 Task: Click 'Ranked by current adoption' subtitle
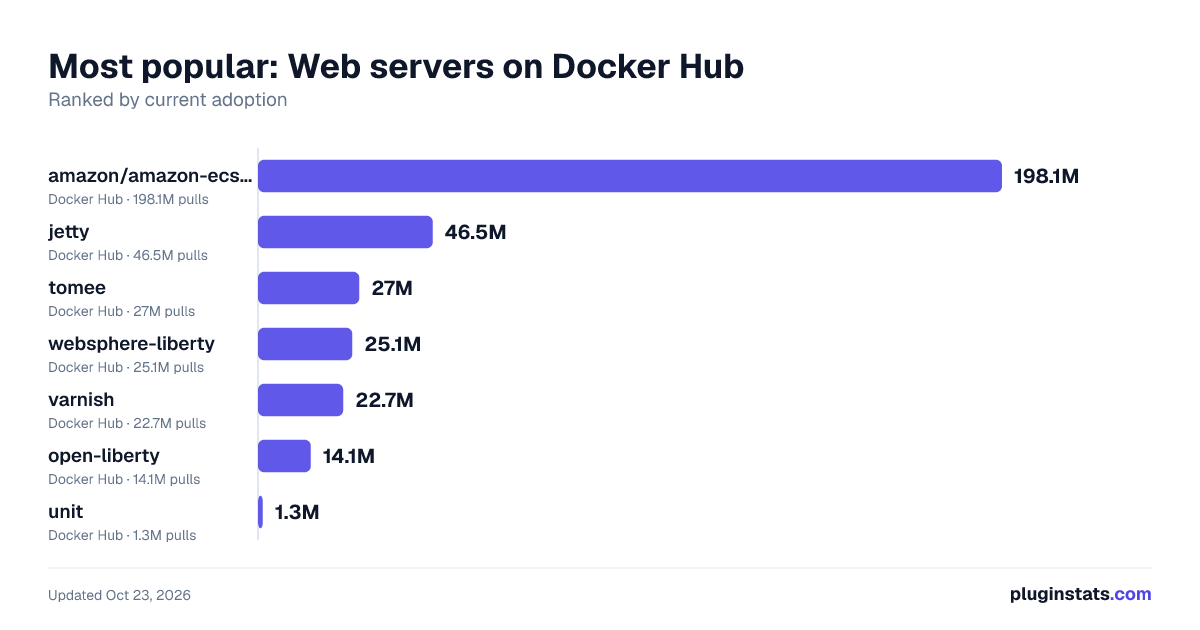168,100
